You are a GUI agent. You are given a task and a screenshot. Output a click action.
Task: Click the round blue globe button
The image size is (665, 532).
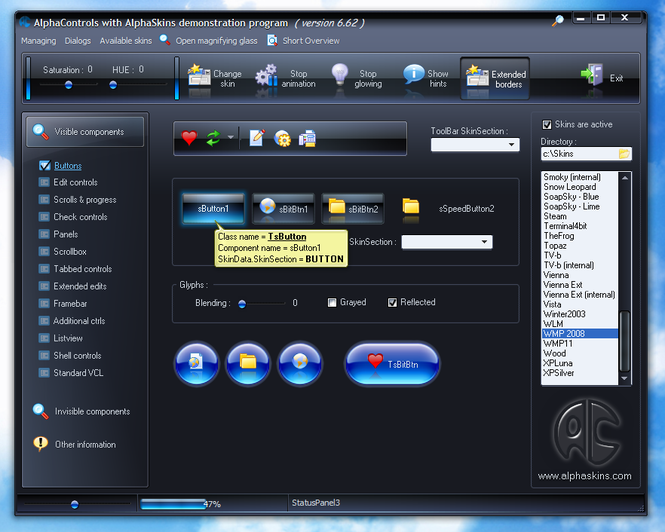point(300,364)
